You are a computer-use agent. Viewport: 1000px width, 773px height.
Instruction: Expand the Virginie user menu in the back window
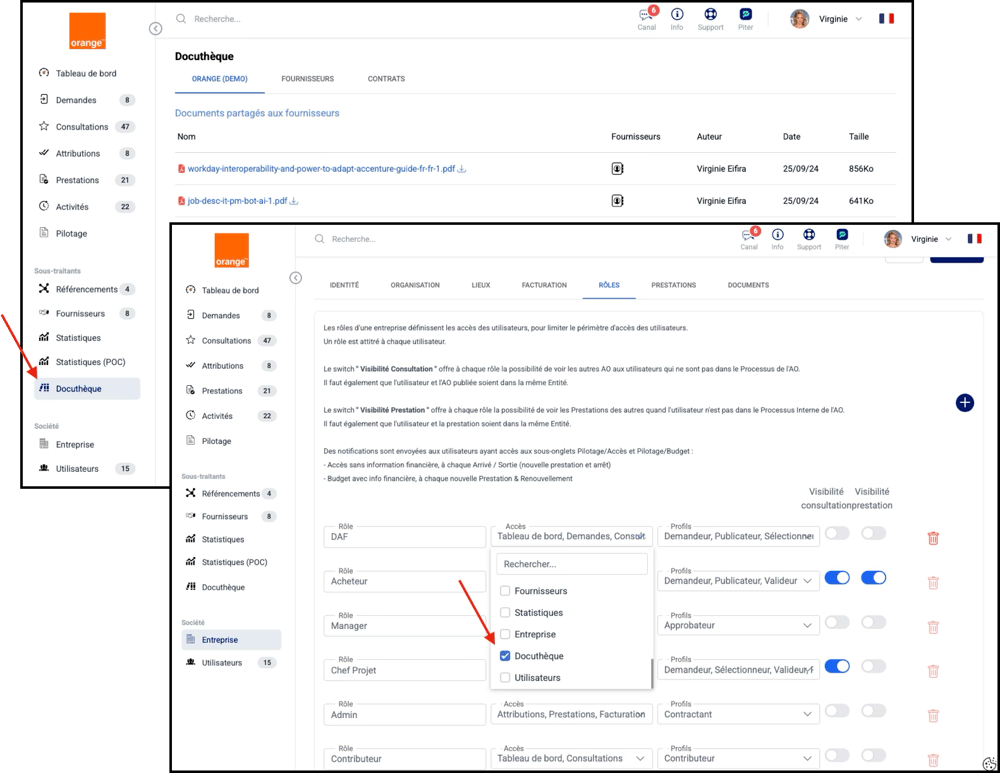(827, 19)
